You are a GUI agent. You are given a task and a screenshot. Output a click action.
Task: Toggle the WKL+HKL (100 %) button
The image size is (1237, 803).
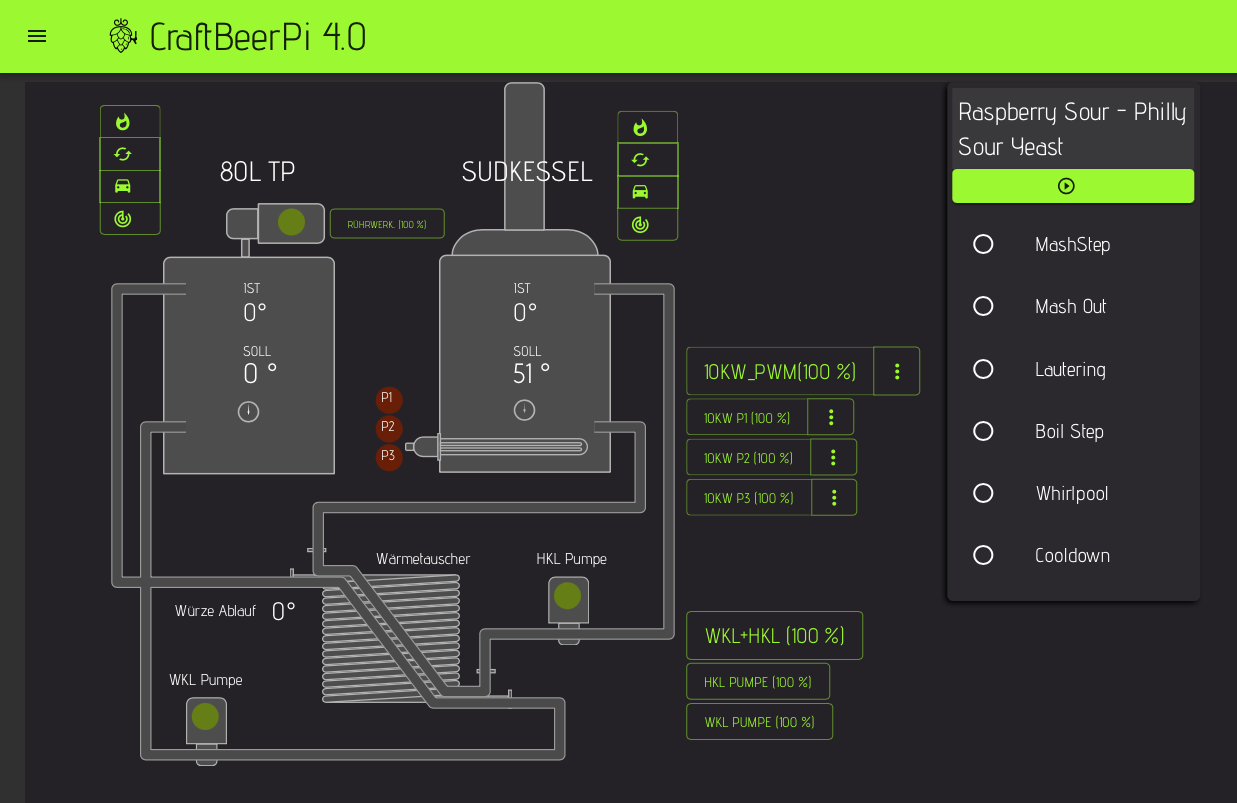point(774,636)
